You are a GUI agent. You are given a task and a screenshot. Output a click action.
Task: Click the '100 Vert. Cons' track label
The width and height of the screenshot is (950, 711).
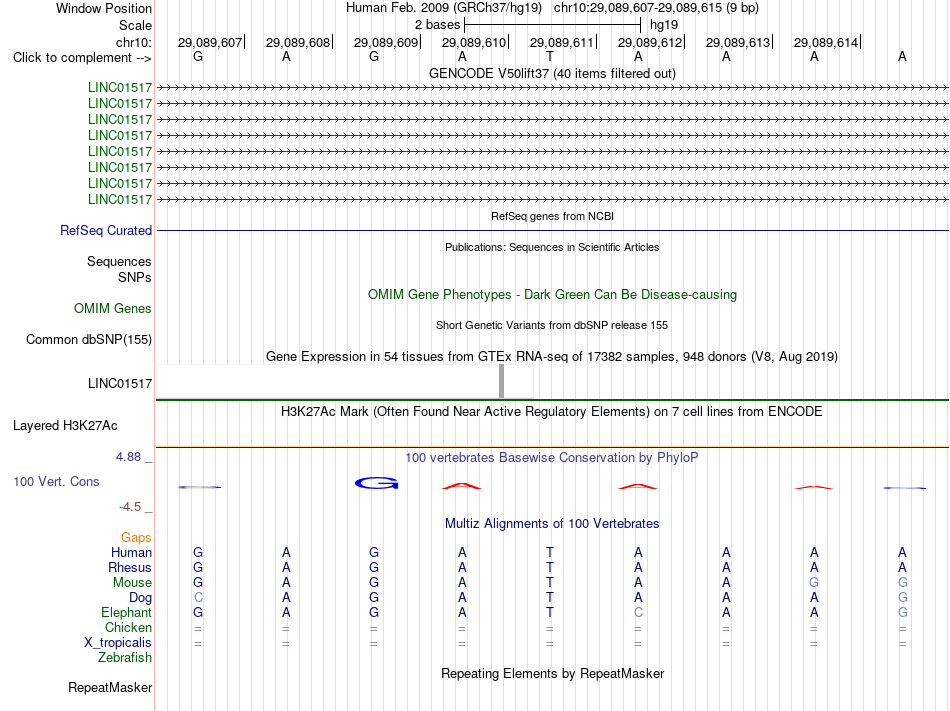click(56, 481)
